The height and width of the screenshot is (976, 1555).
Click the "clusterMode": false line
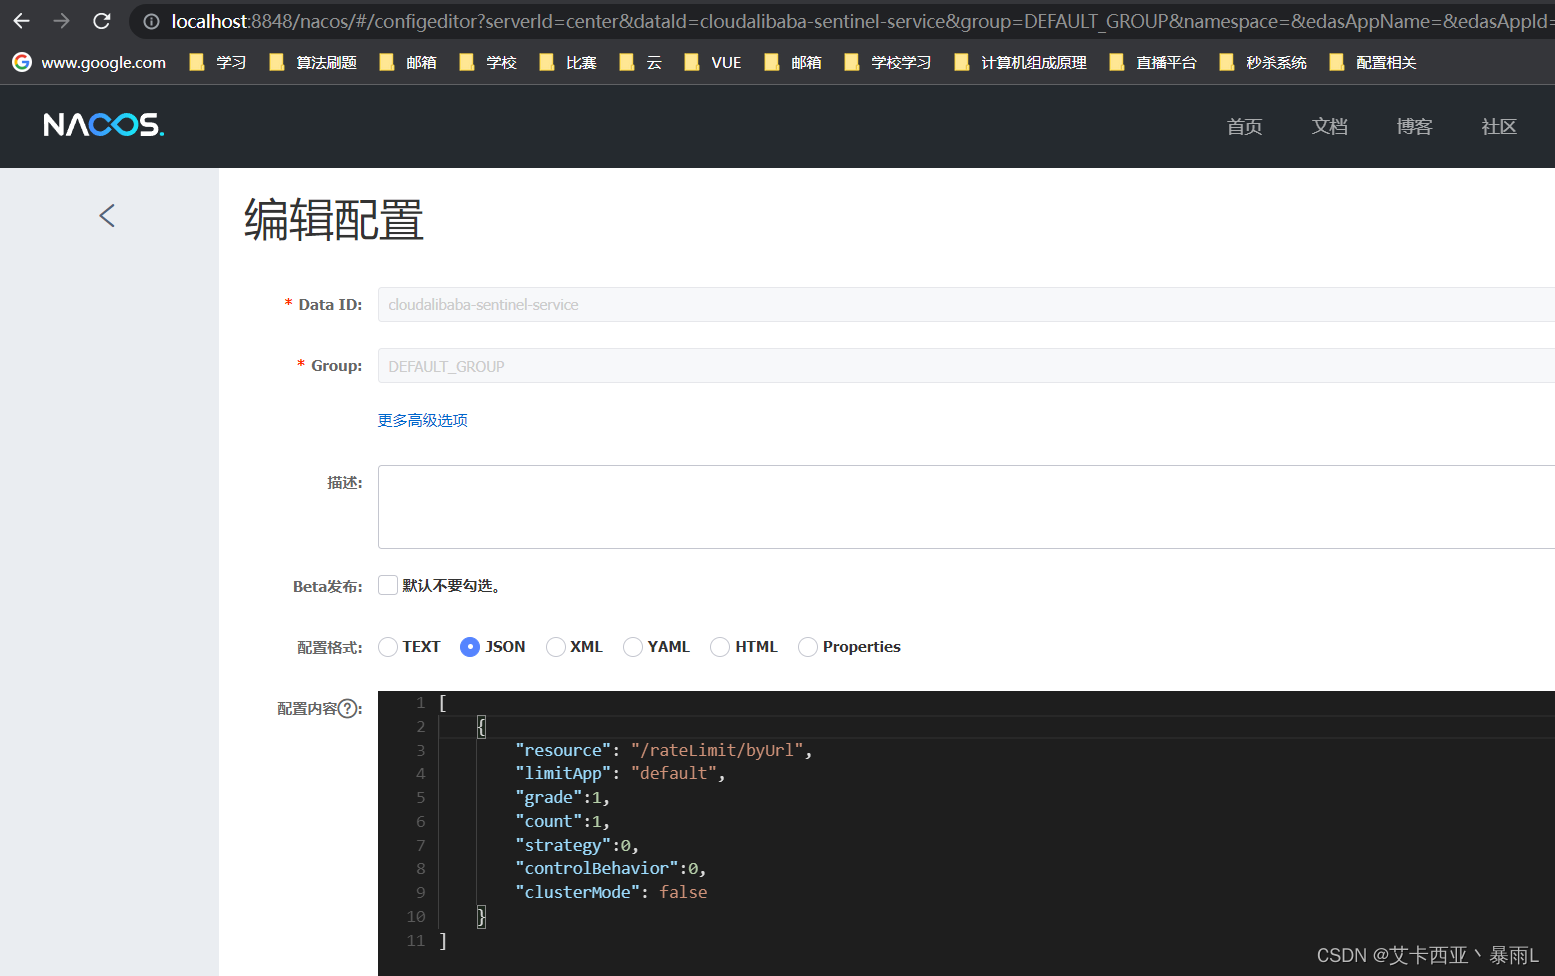click(x=611, y=892)
